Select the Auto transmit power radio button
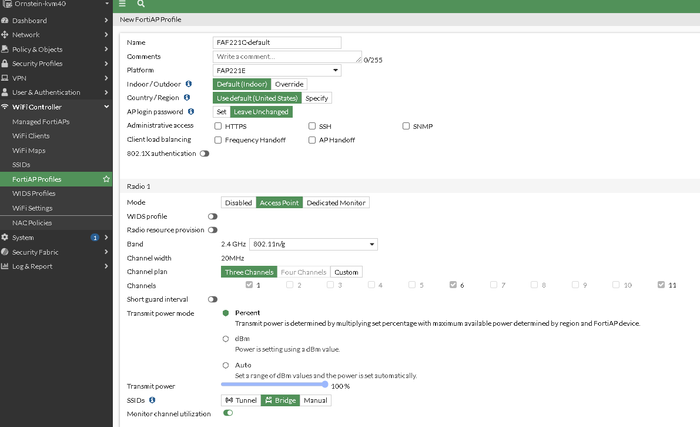Screen dimensions: 700x427 pyautogui.click(x=225, y=365)
